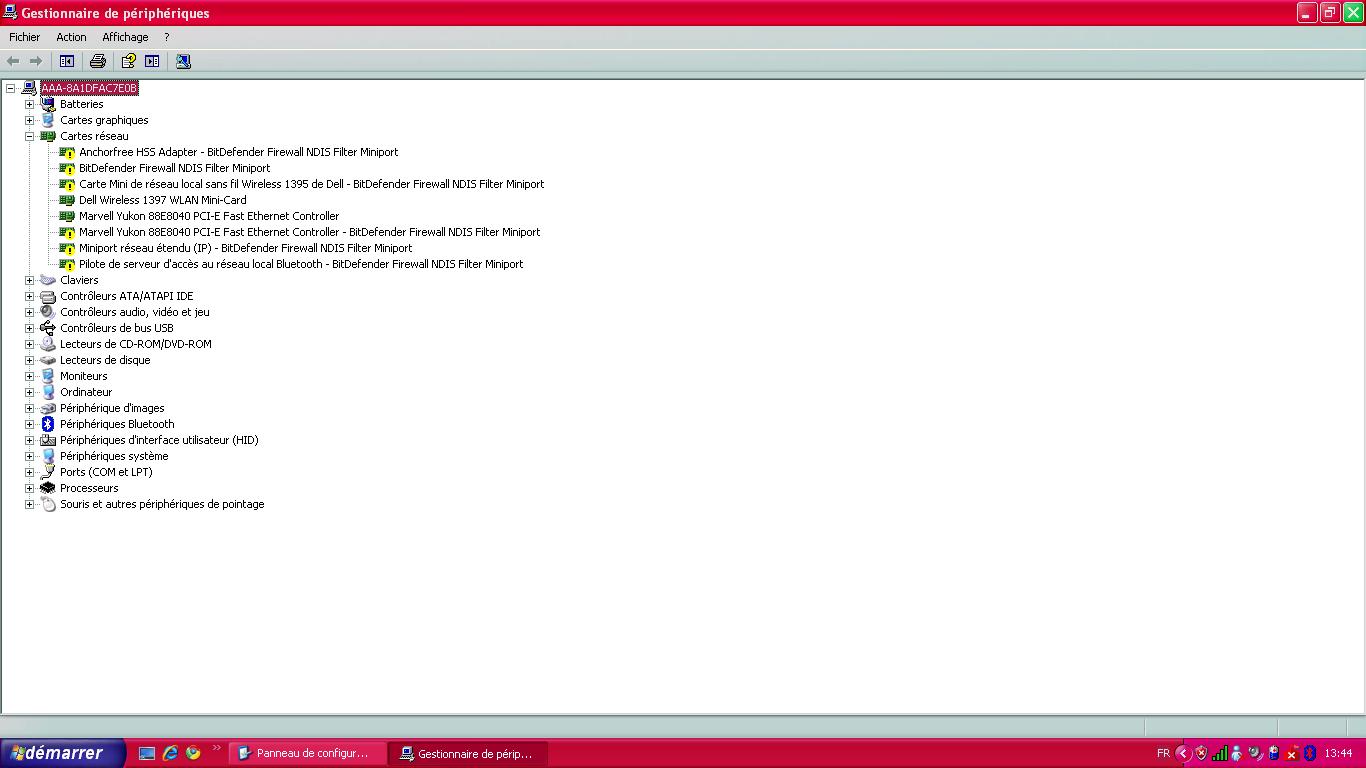Click the Bluetooth tray icon

coord(1310,753)
